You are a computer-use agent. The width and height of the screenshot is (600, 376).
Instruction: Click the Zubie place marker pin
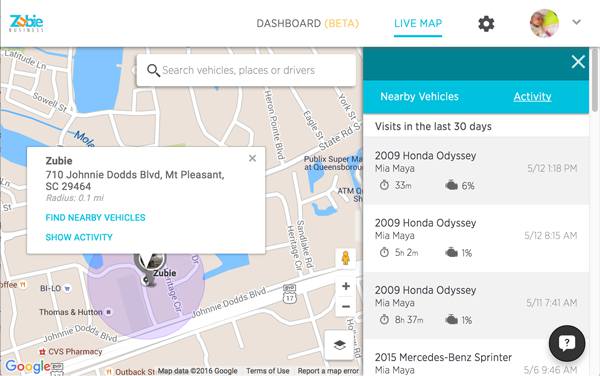coord(150,269)
